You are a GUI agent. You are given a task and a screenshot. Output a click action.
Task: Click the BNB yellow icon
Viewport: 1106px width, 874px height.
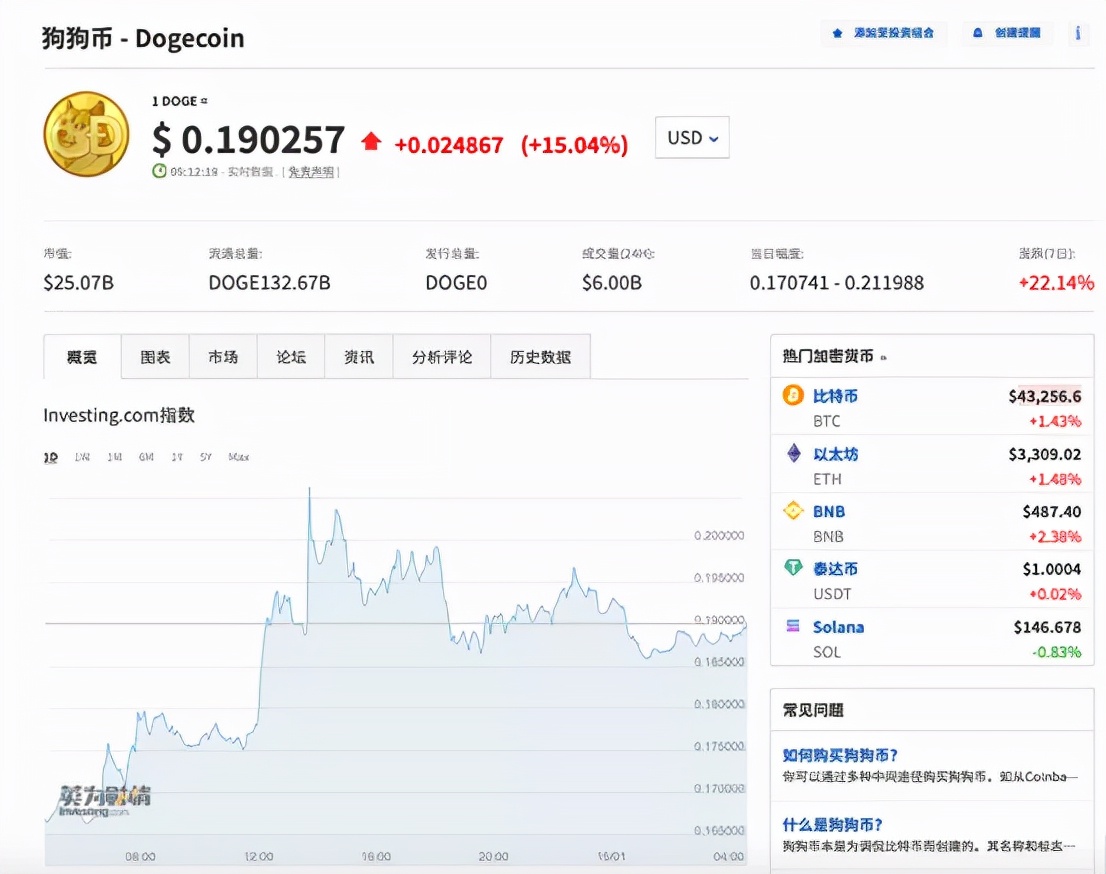coord(792,511)
